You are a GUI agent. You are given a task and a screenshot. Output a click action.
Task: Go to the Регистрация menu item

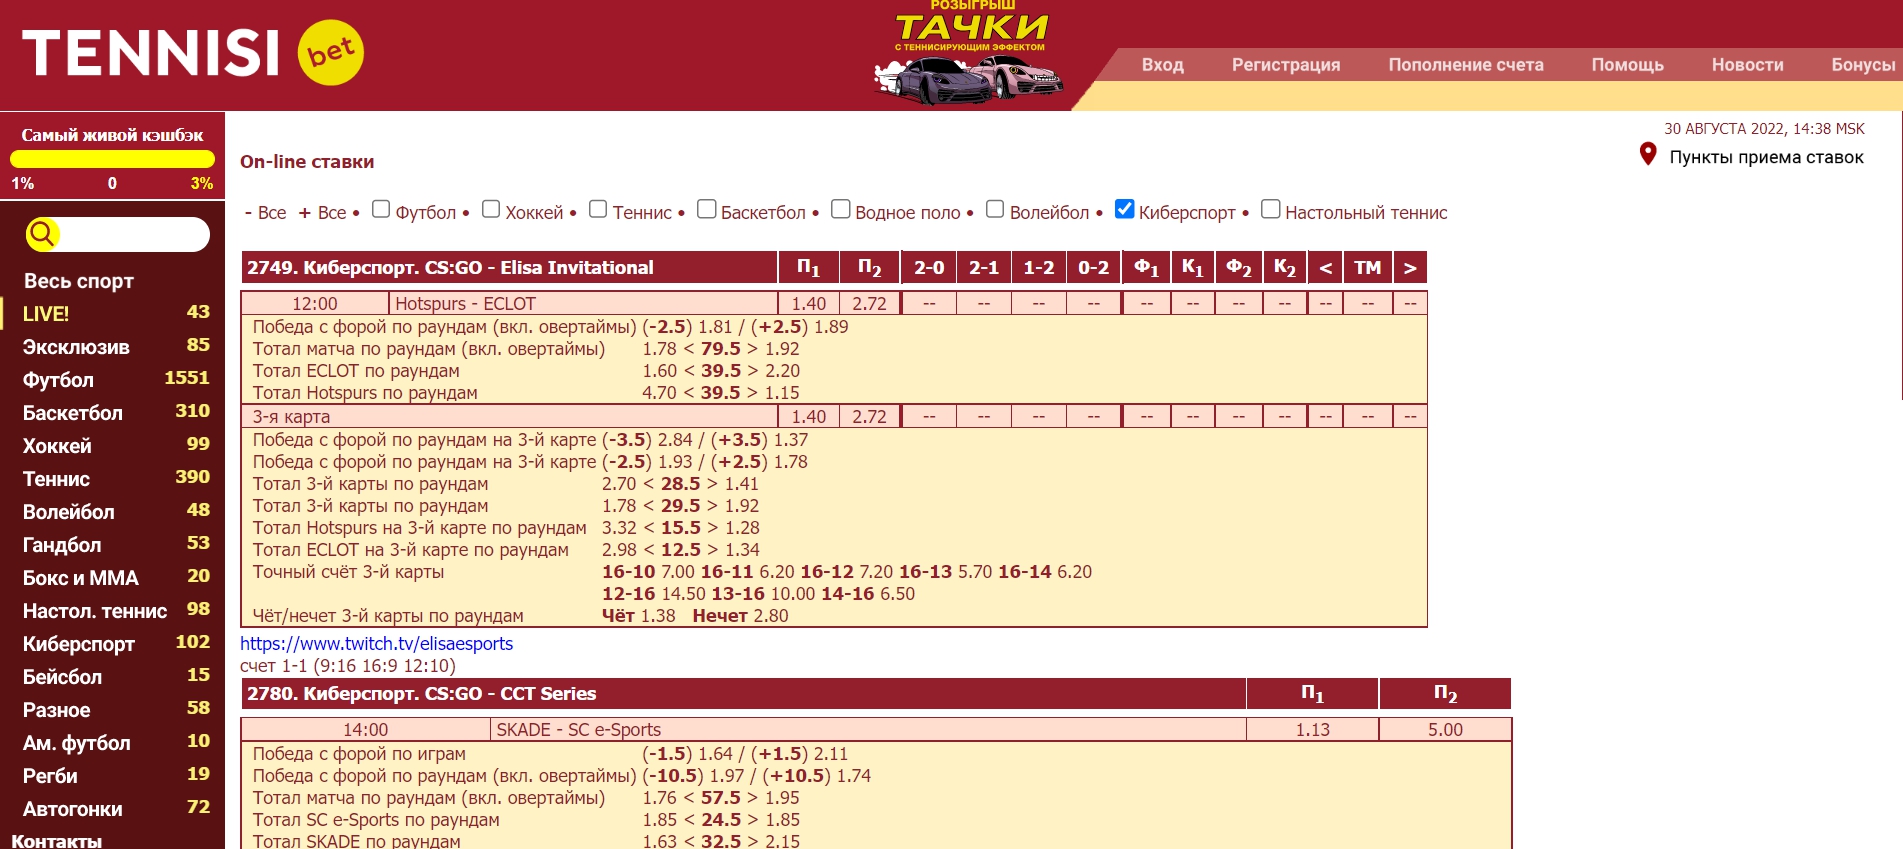[1285, 65]
